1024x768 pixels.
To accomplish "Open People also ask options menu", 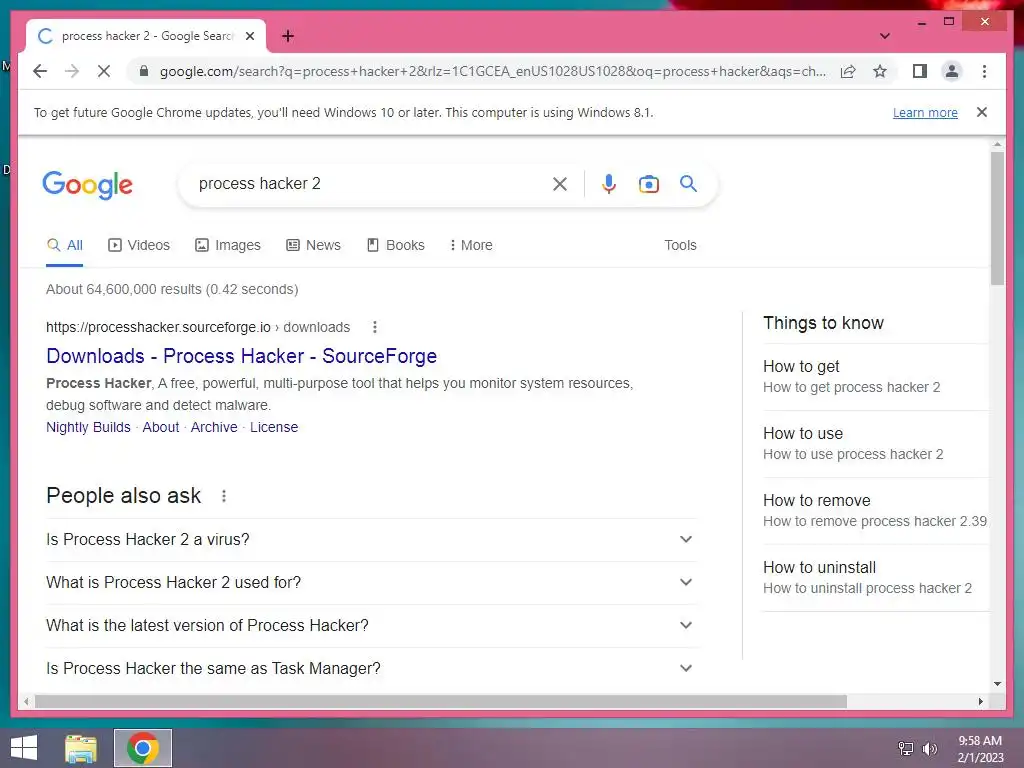I will (x=223, y=496).
